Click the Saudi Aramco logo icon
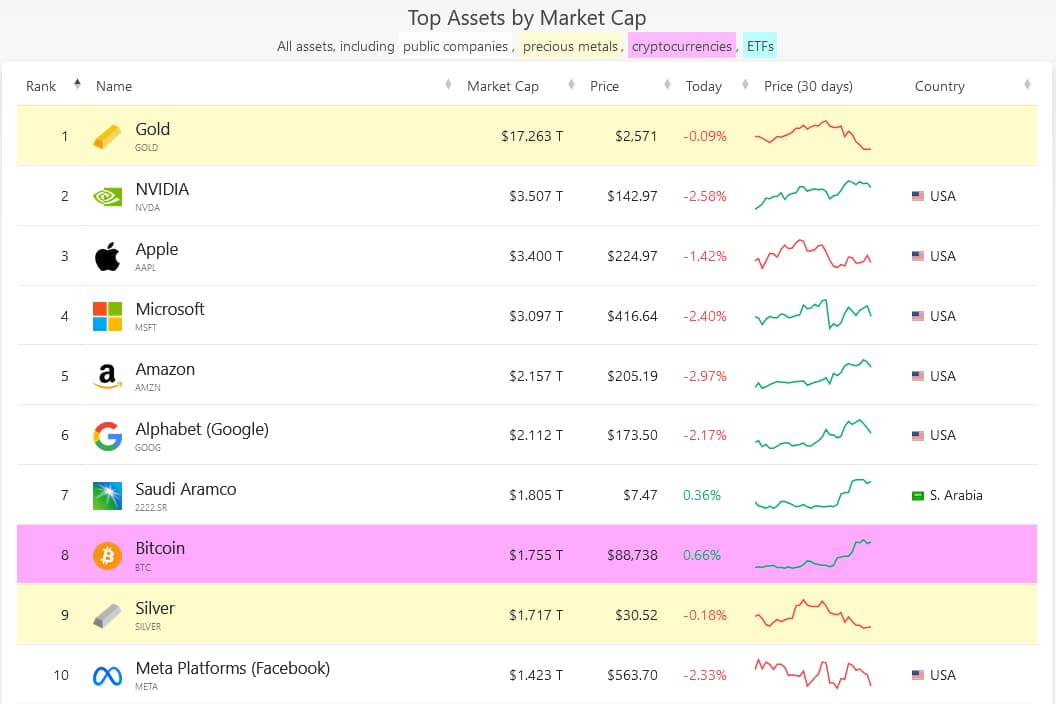 click(x=107, y=496)
